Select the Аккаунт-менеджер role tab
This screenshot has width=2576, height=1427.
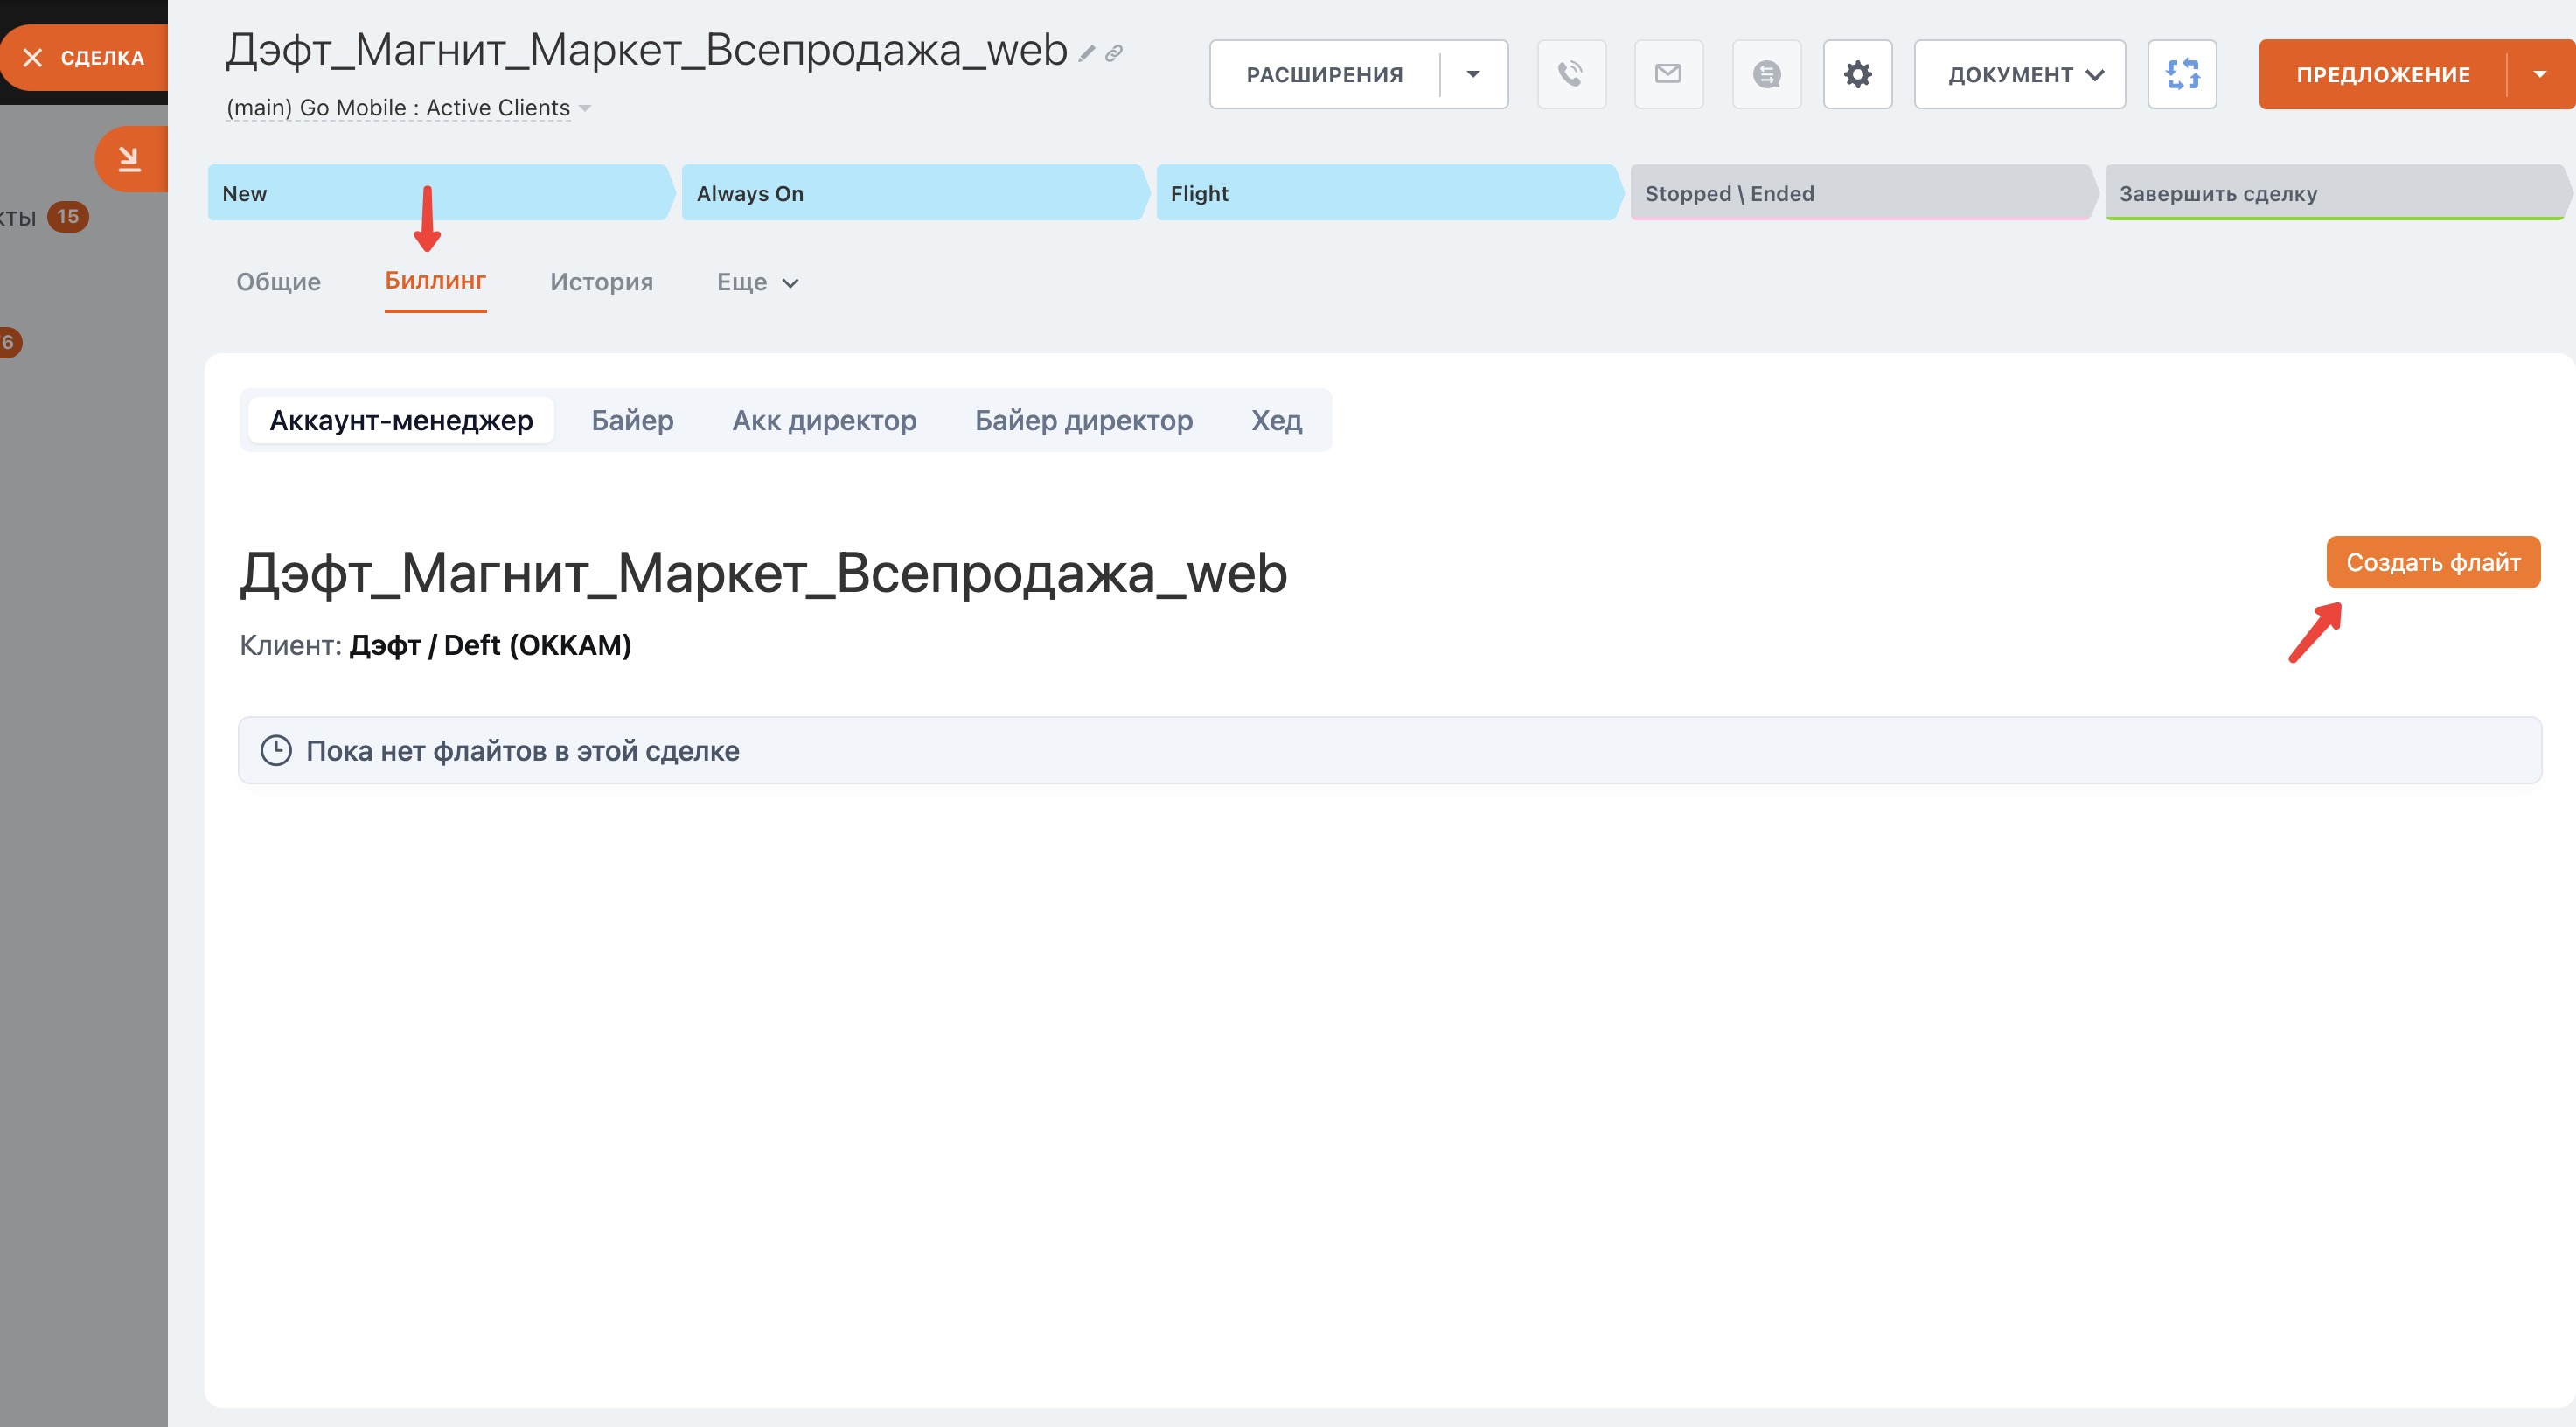tap(401, 420)
